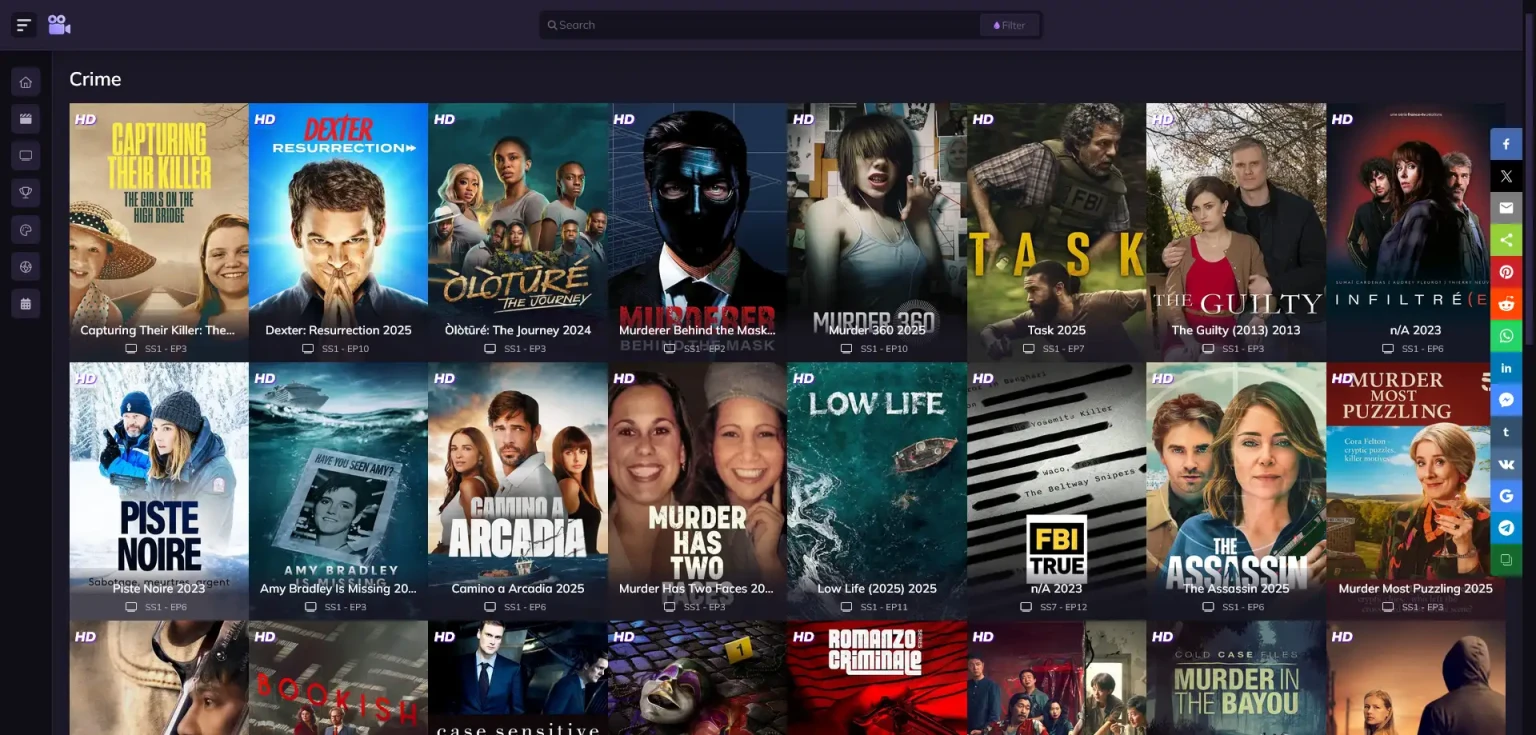Image resolution: width=1536 pixels, height=735 pixels.
Task: Click HD badge on Dexter: Resurrection poster
Action: pyautogui.click(x=265, y=119)
